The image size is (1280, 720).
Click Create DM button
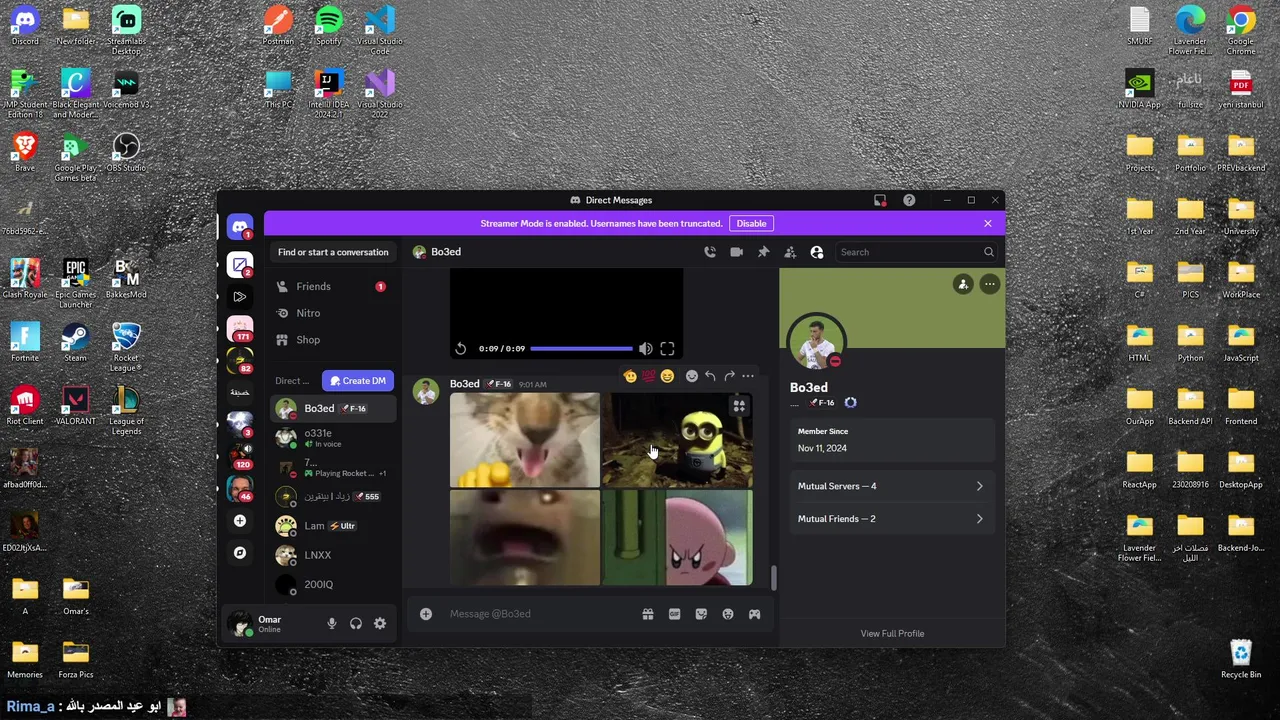tap(358, 381)
